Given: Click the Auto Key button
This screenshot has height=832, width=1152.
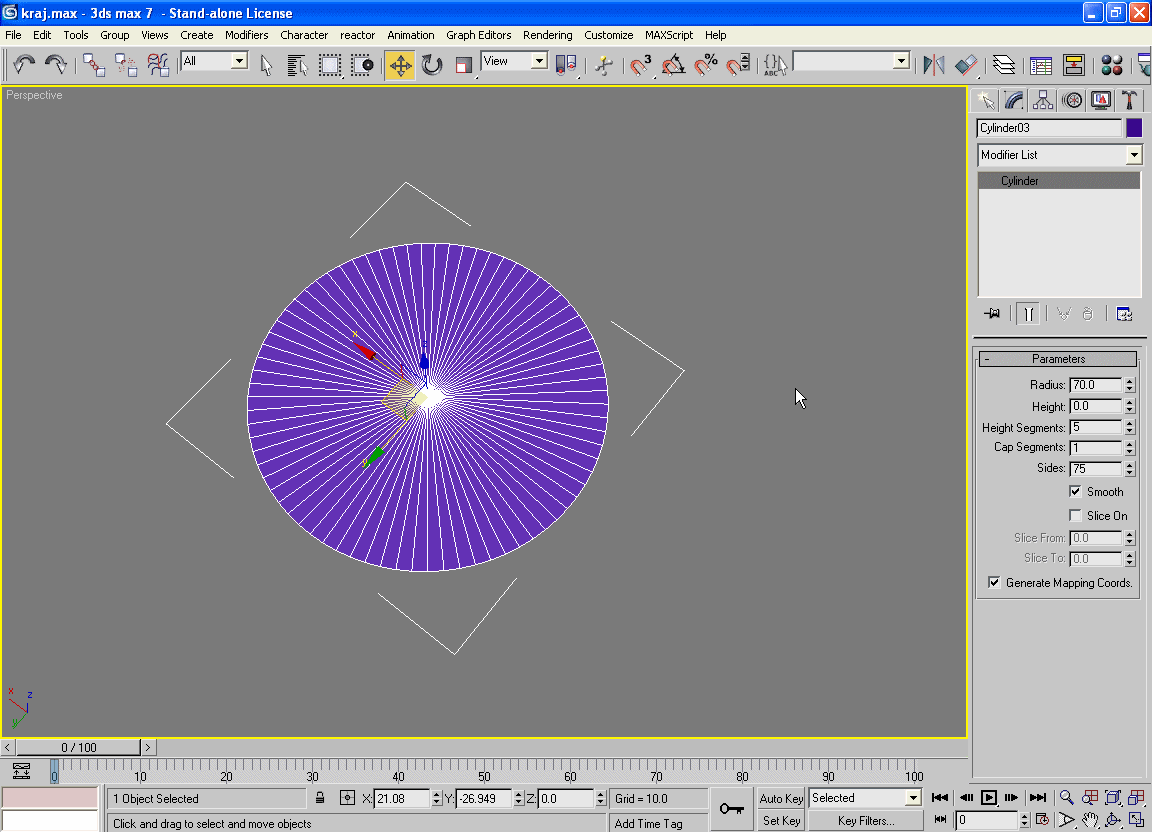Looking at the screenshot, I should [781, 798].
